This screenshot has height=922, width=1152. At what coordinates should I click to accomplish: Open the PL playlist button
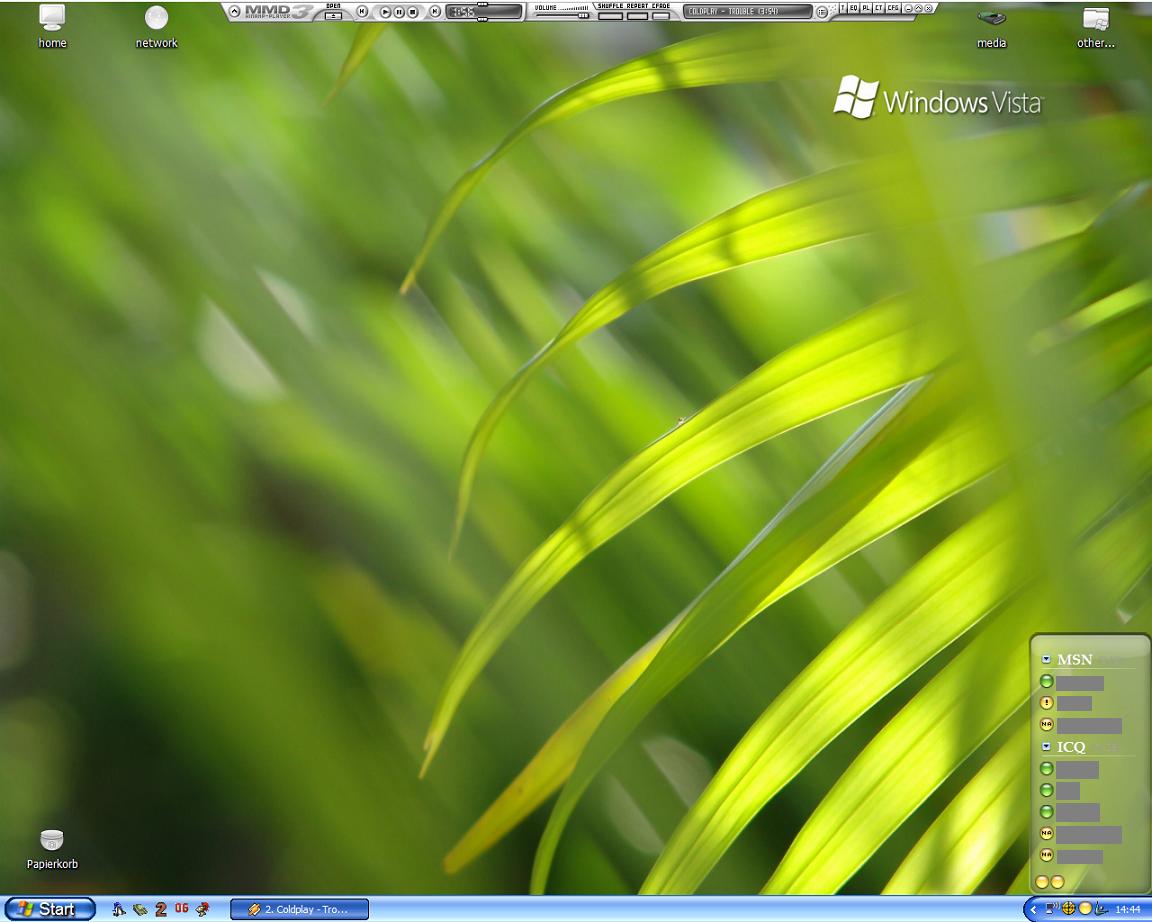pyautogui.click(x=866, y=8)
